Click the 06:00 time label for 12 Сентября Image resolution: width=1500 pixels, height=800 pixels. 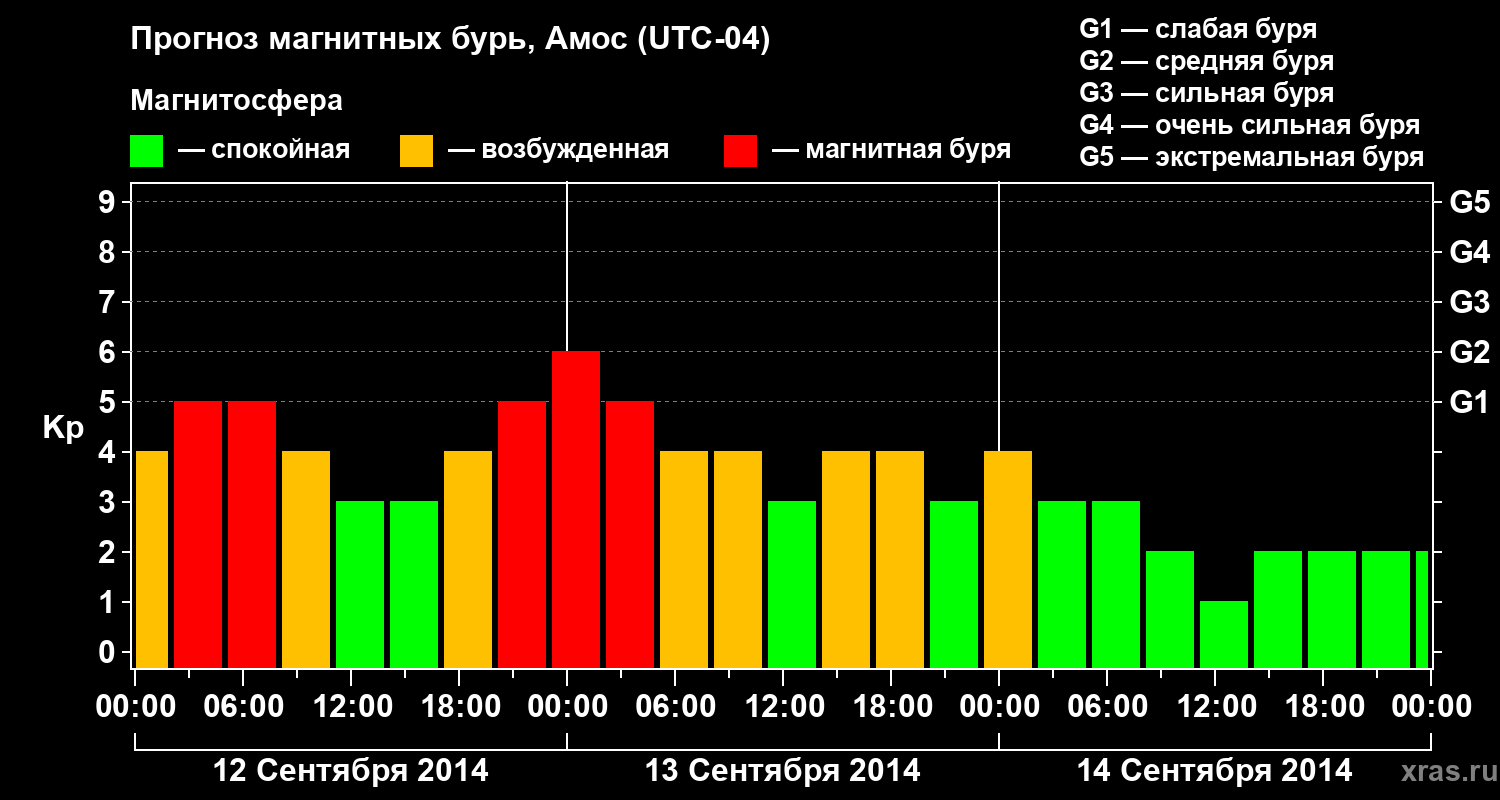243,706
